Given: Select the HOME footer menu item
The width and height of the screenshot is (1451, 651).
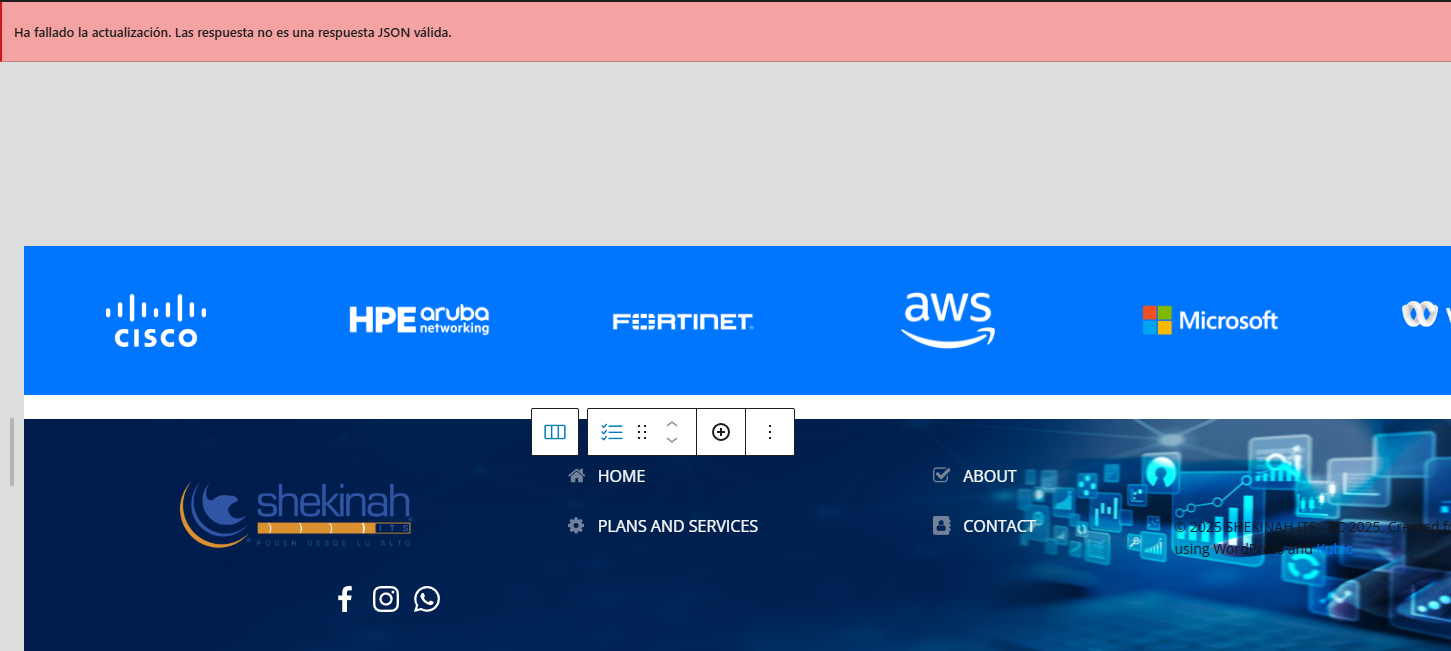Looking at the screenshot, I should coord(622,476).
